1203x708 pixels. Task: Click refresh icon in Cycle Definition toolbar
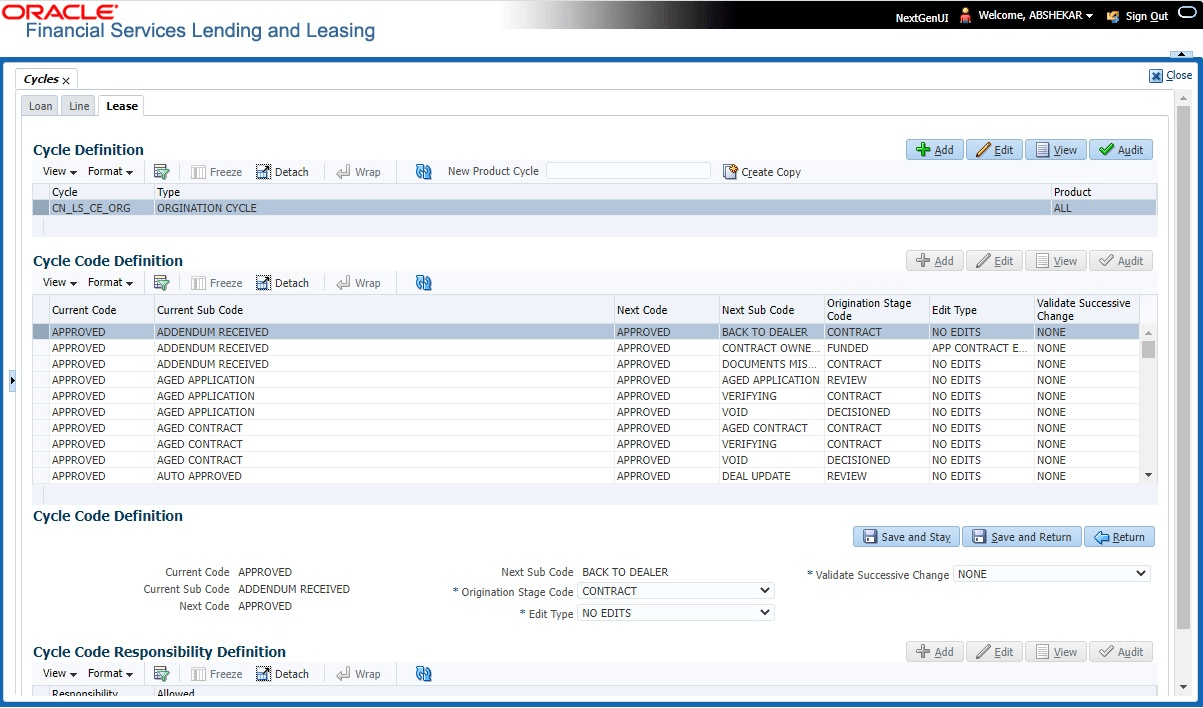click(x=423, y=172)
